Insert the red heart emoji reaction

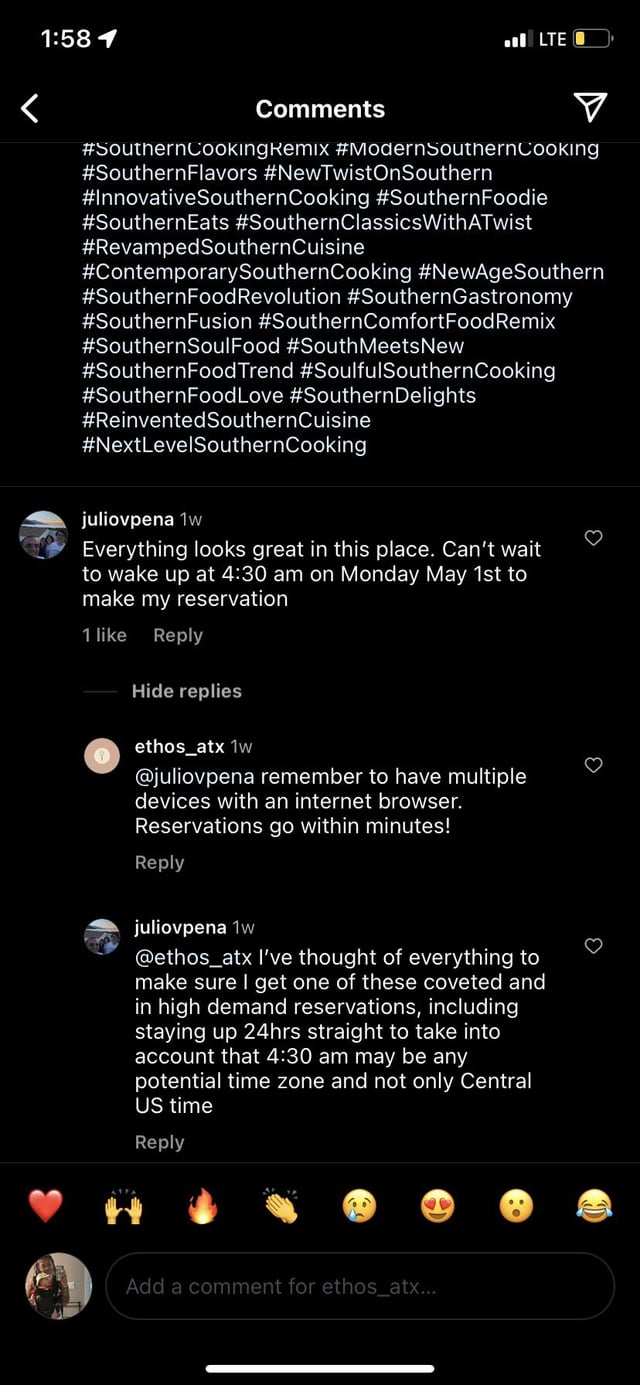(x=45, y=1206)
